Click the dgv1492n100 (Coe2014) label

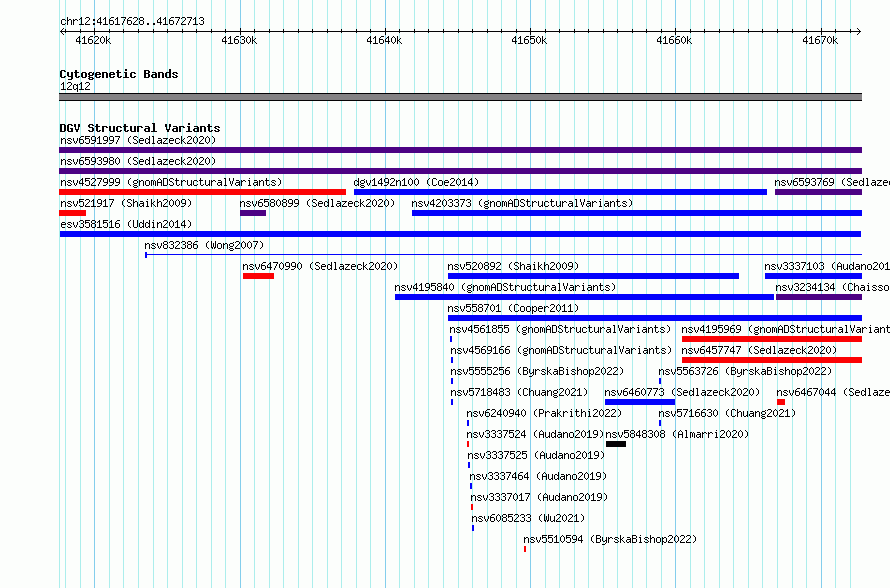tap(416, 182)
